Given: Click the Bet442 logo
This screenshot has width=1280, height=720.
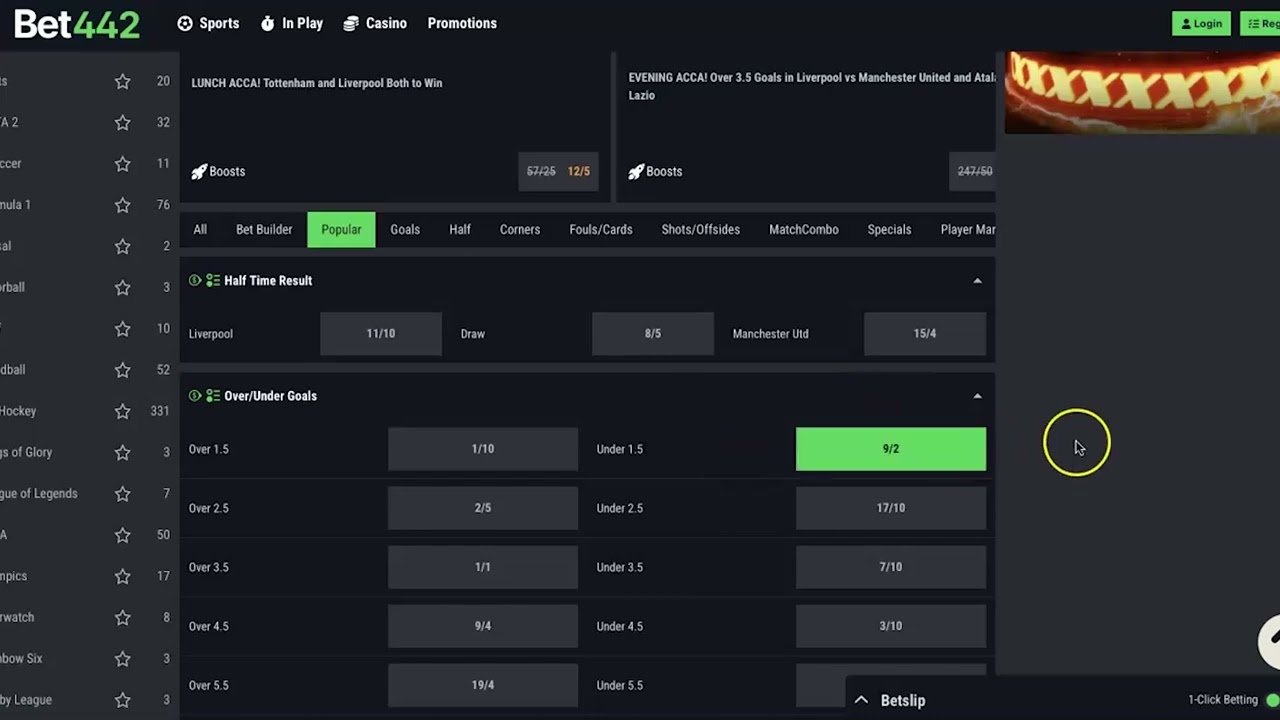Looking at the screenshot, I should (x=77, y=23).
